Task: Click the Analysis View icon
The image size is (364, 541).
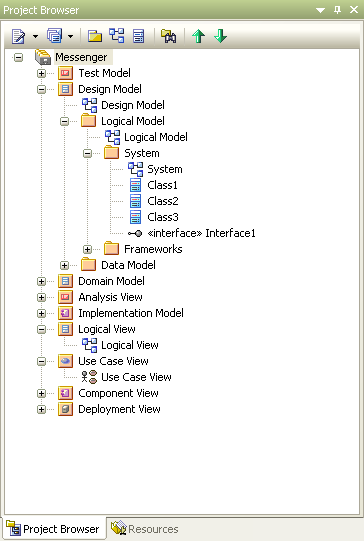Action: click(x=65, y=297)
